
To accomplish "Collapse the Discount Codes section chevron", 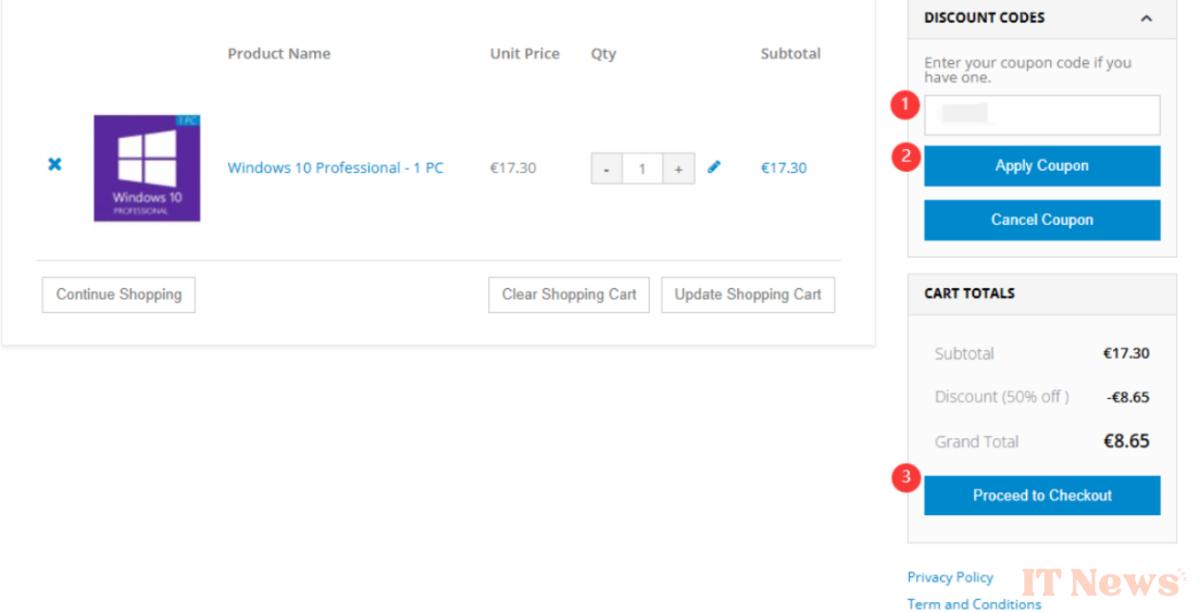I will click(1146, 18).
